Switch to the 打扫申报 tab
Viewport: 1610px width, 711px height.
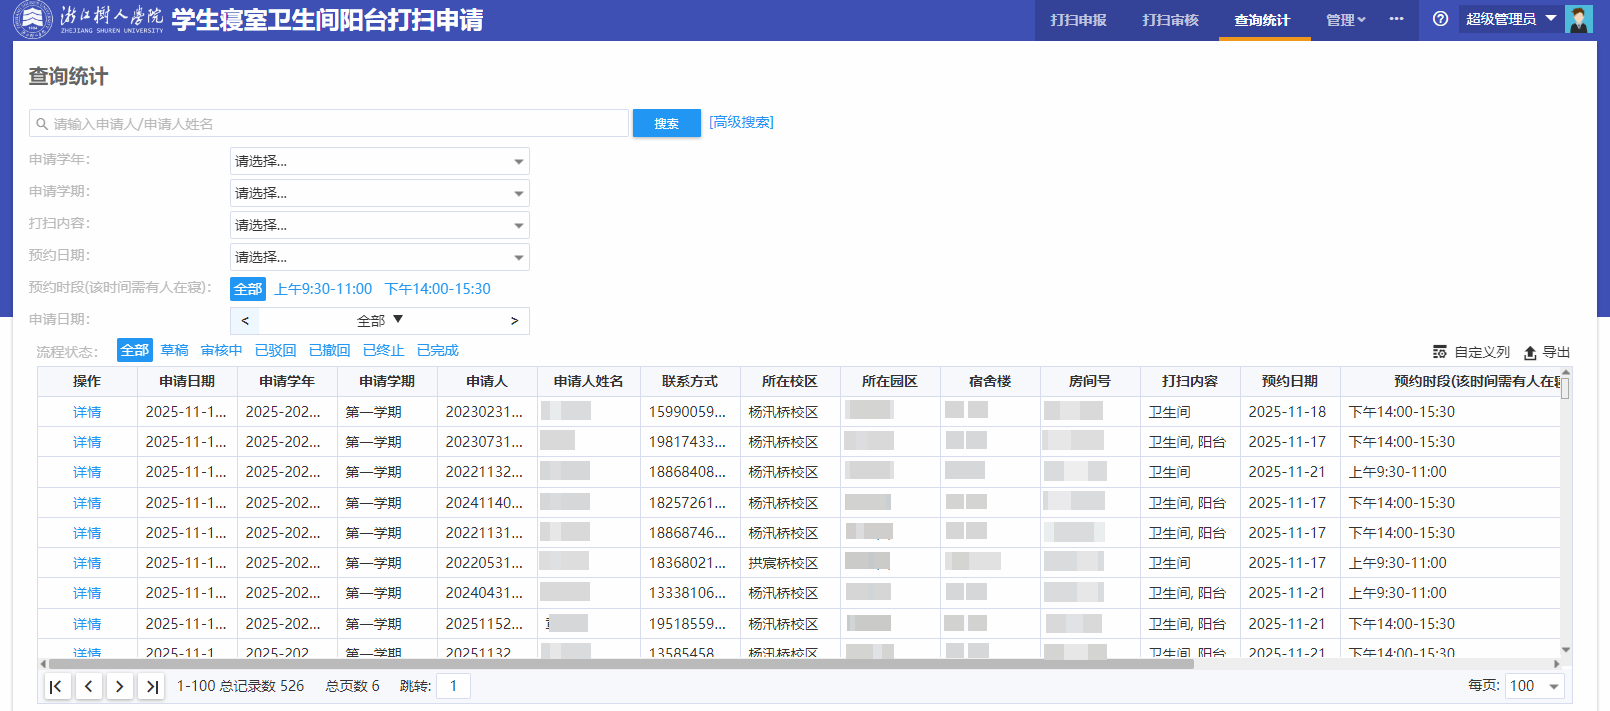pos(1078,20)
